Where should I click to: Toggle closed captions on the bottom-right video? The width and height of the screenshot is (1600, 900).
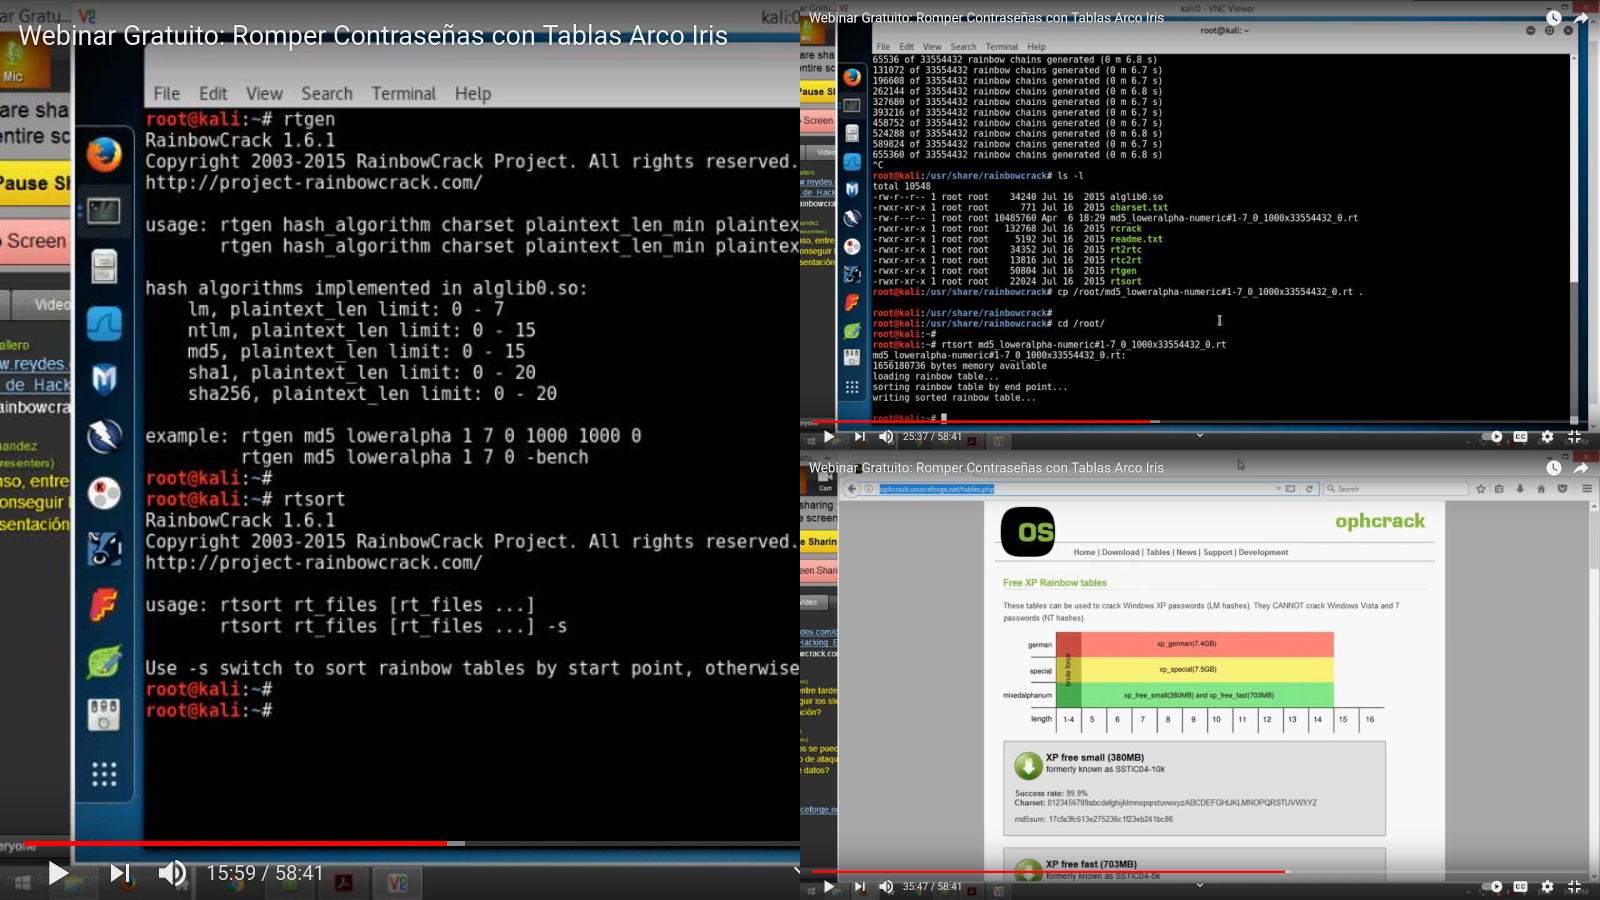1520,887
